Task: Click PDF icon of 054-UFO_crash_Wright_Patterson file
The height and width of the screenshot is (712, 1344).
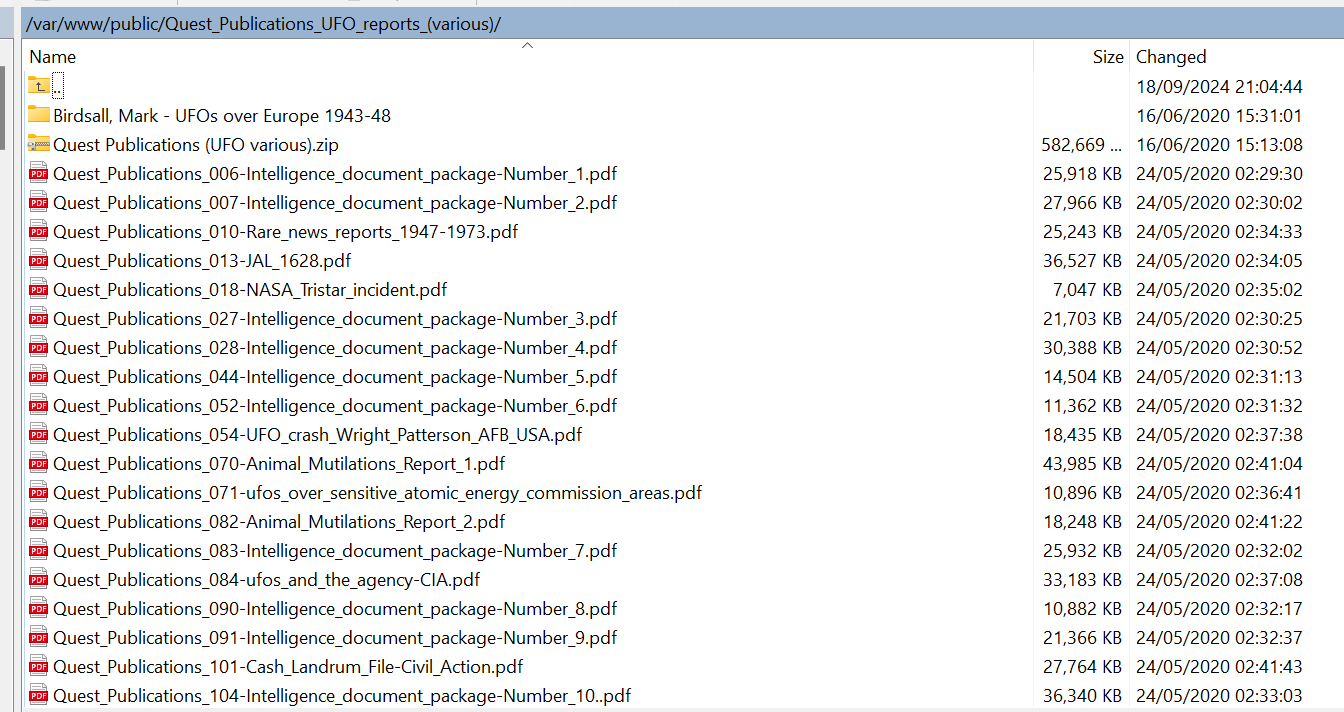Action: click(39, 434)
